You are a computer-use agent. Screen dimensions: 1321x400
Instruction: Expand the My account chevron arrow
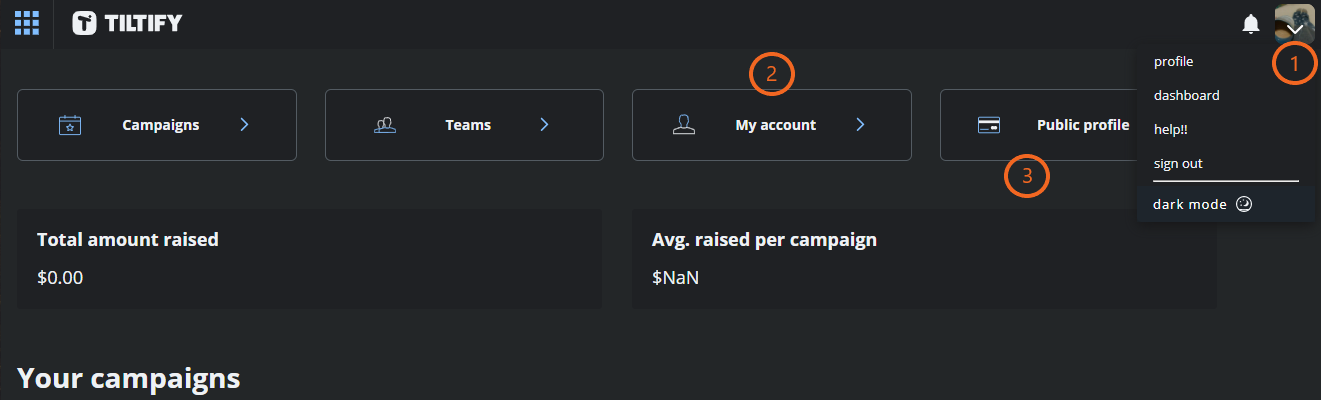point(860,125)
